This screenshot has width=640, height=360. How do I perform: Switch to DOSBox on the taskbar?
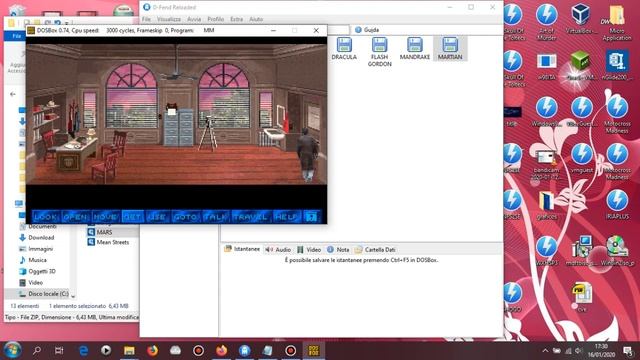click(313, 350)
